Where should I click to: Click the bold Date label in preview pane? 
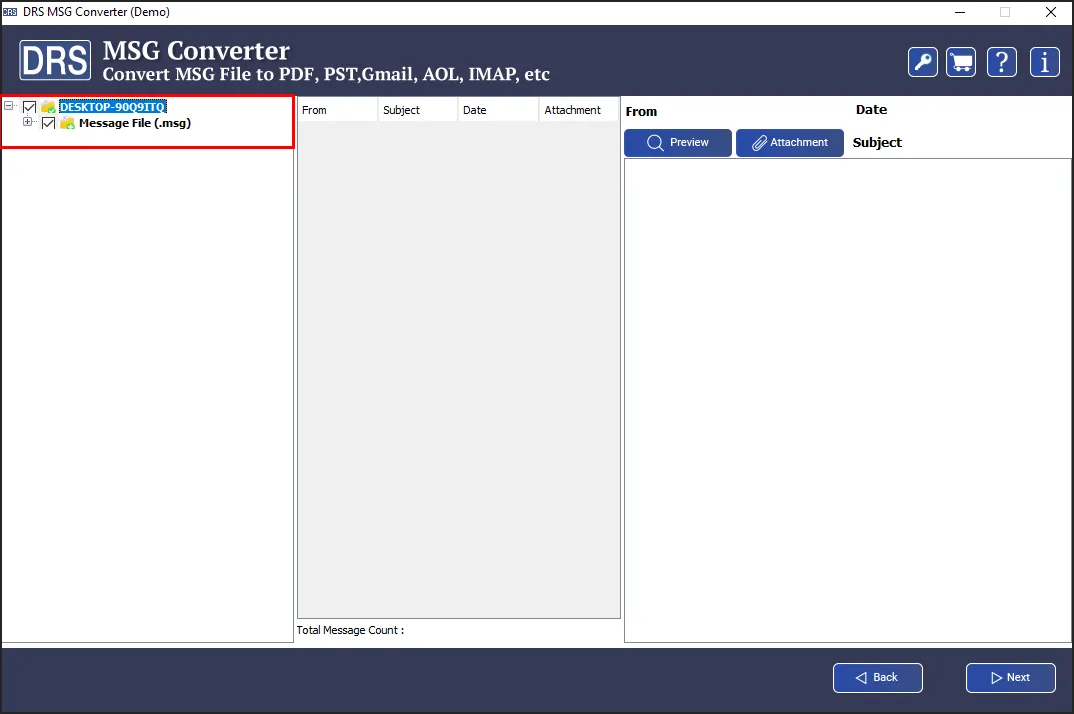click(x=871, y=110)
